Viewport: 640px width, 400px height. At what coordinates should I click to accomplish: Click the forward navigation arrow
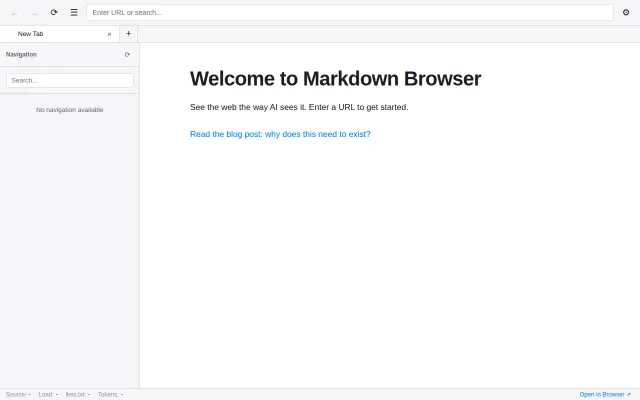(34, 13)
